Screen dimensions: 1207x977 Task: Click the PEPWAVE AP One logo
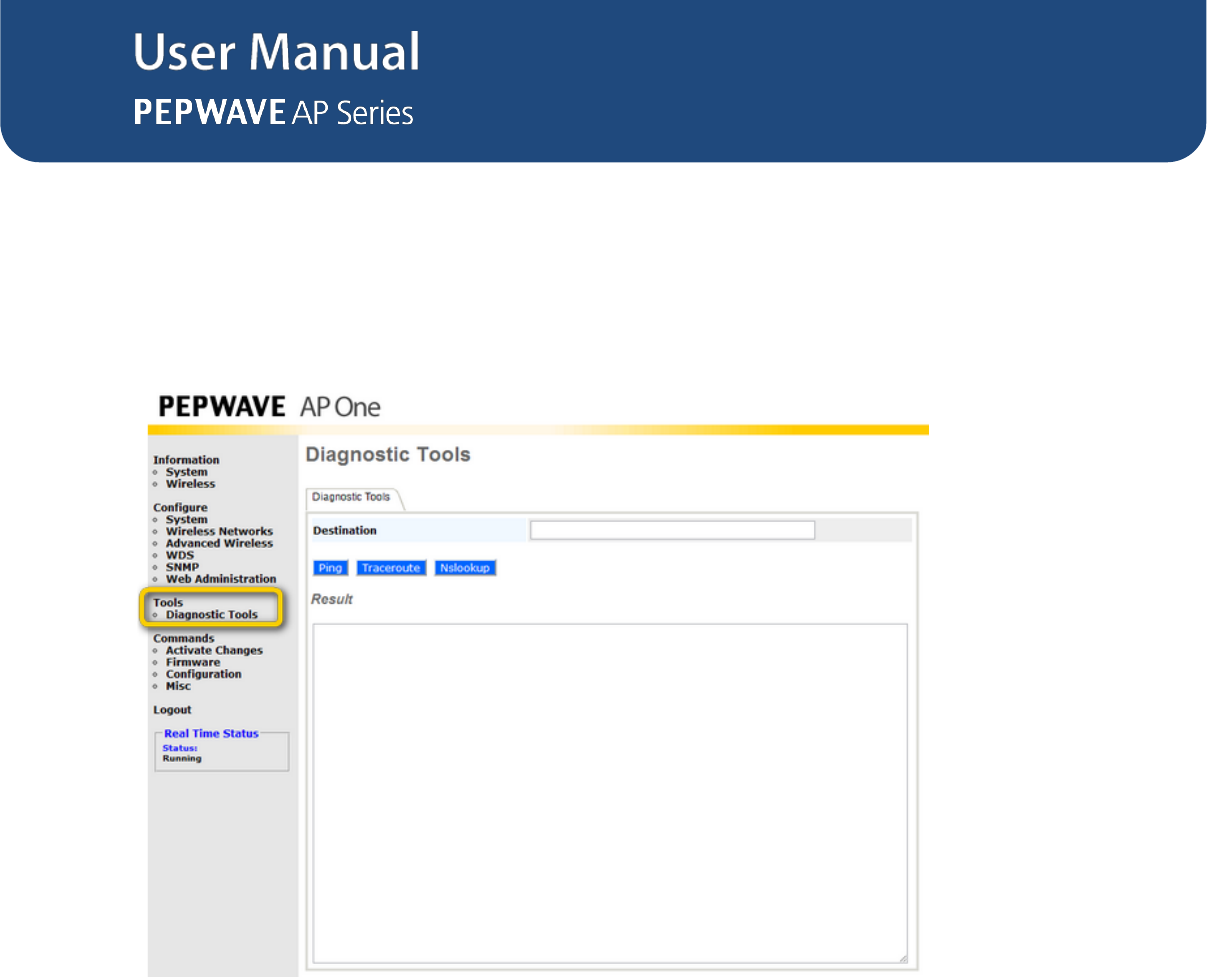(269, 407)
